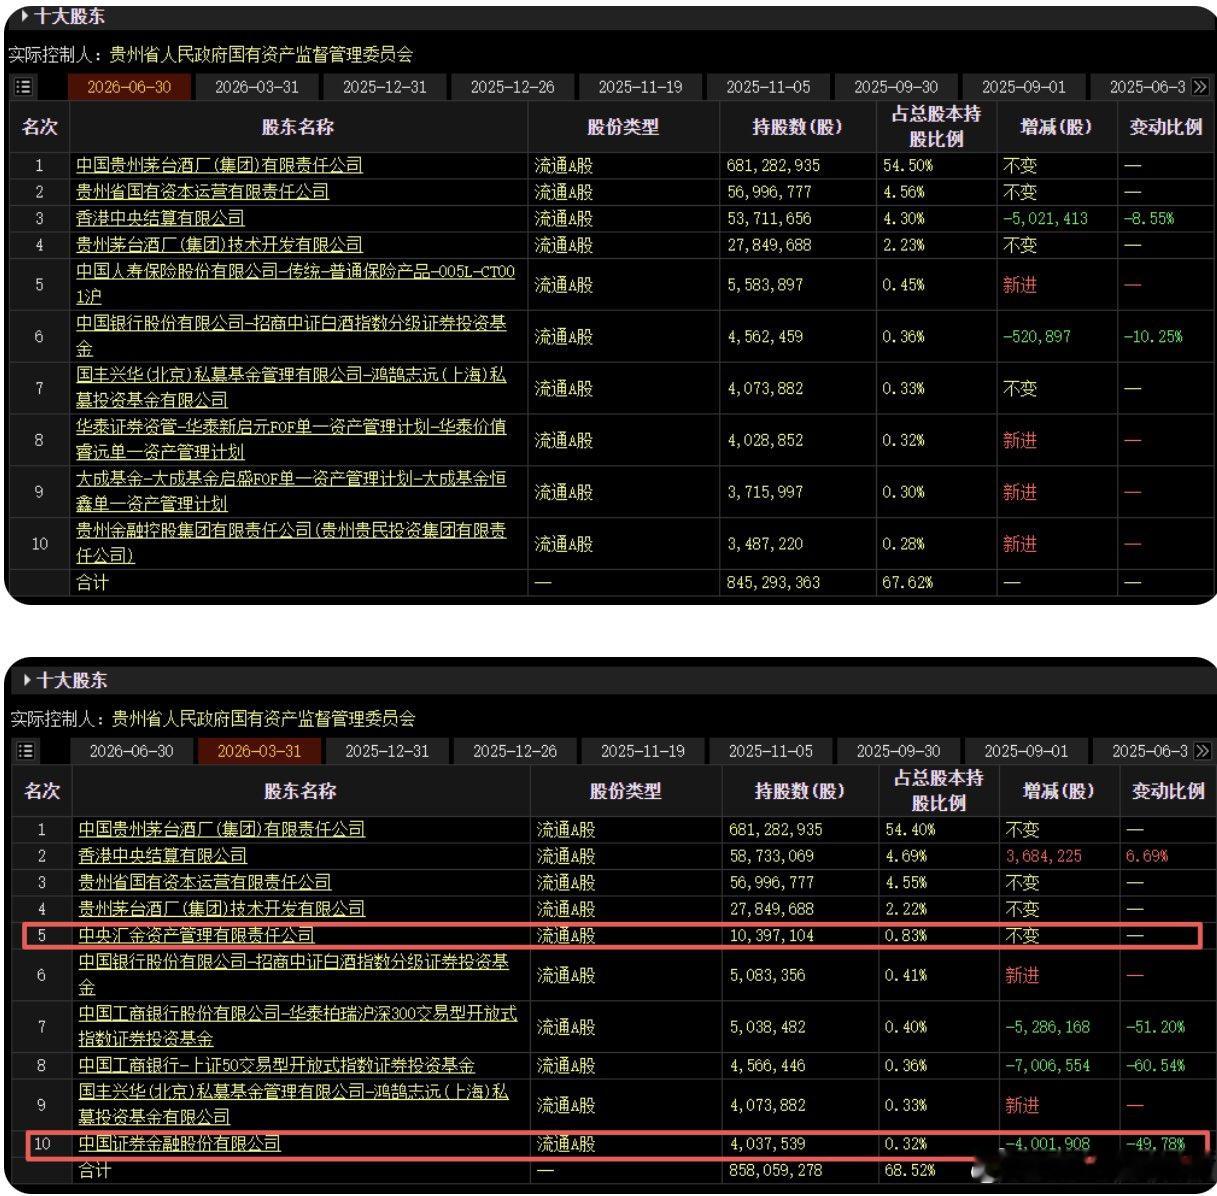Viewport: 1217px width, 1196px height.
Task: Click the holdings value 10,397,104
Action: tap(772, 935)
